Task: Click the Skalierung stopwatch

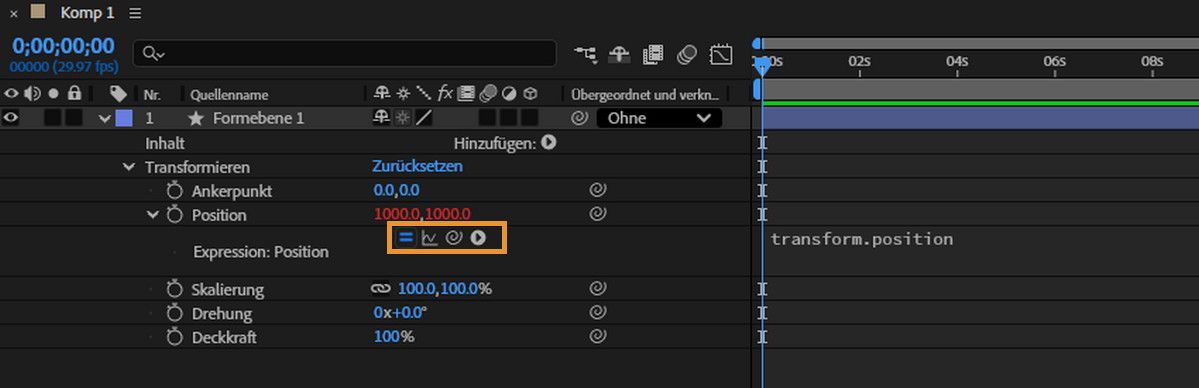Action: click(175, 289)
